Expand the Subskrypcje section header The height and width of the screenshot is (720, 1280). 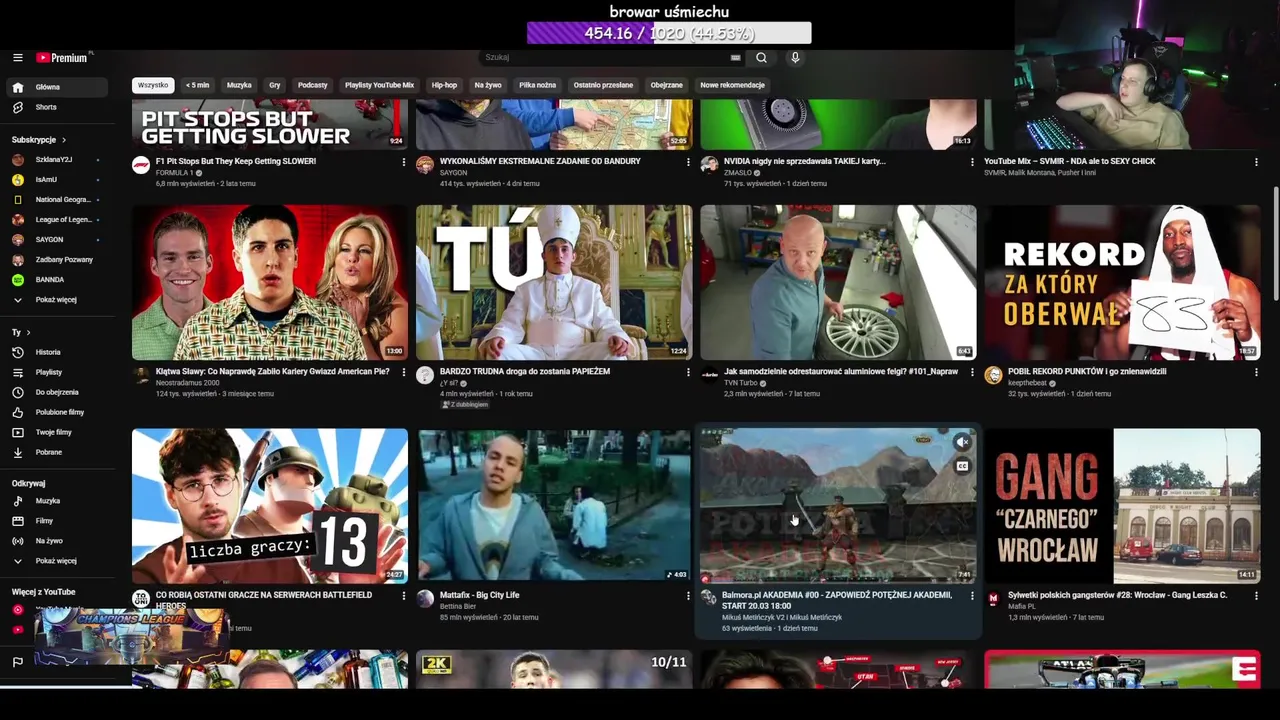39,140
